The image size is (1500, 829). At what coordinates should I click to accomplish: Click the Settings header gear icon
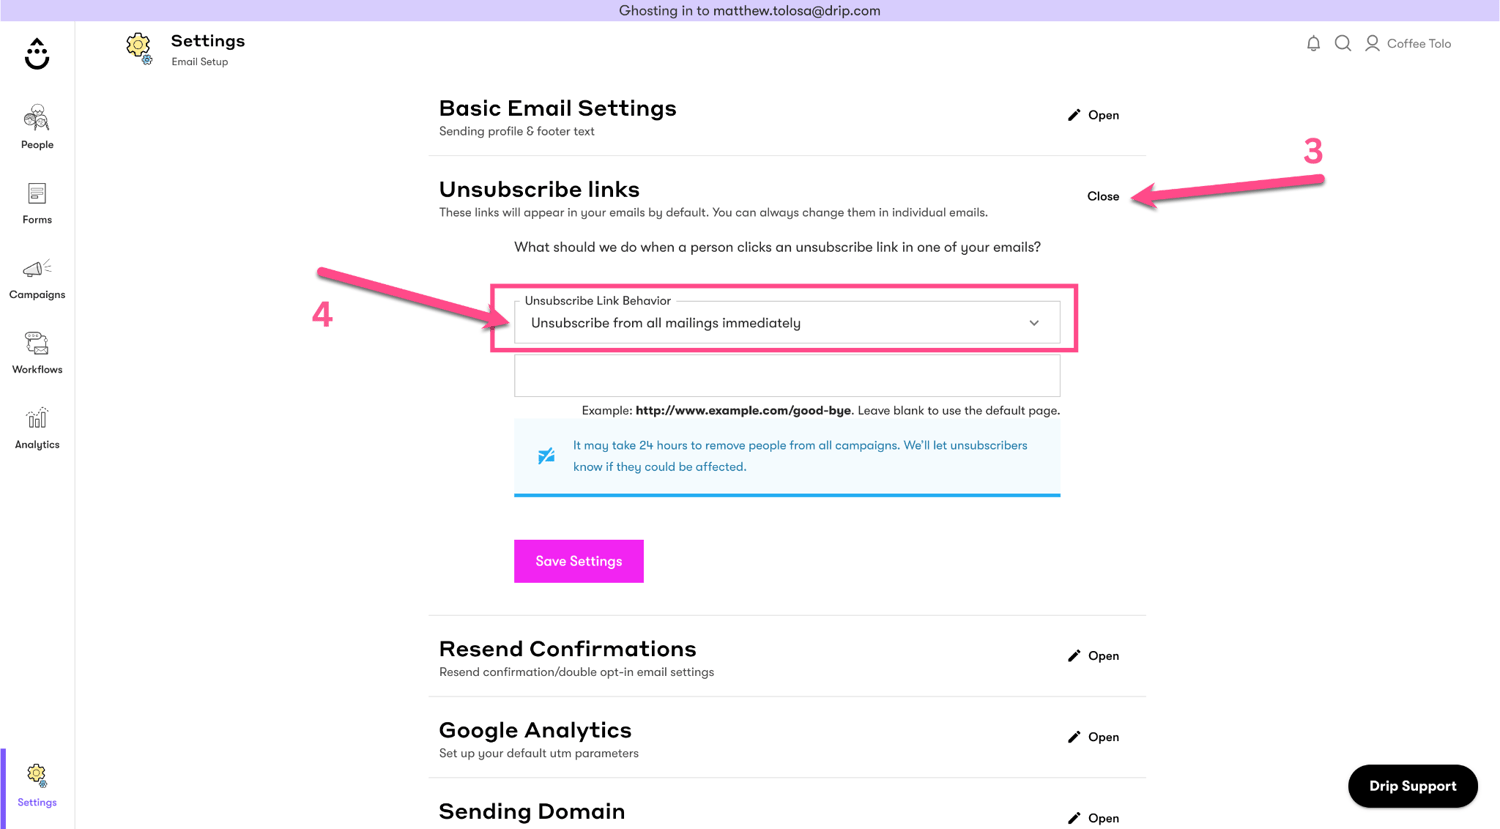click(x=138, y=46)
